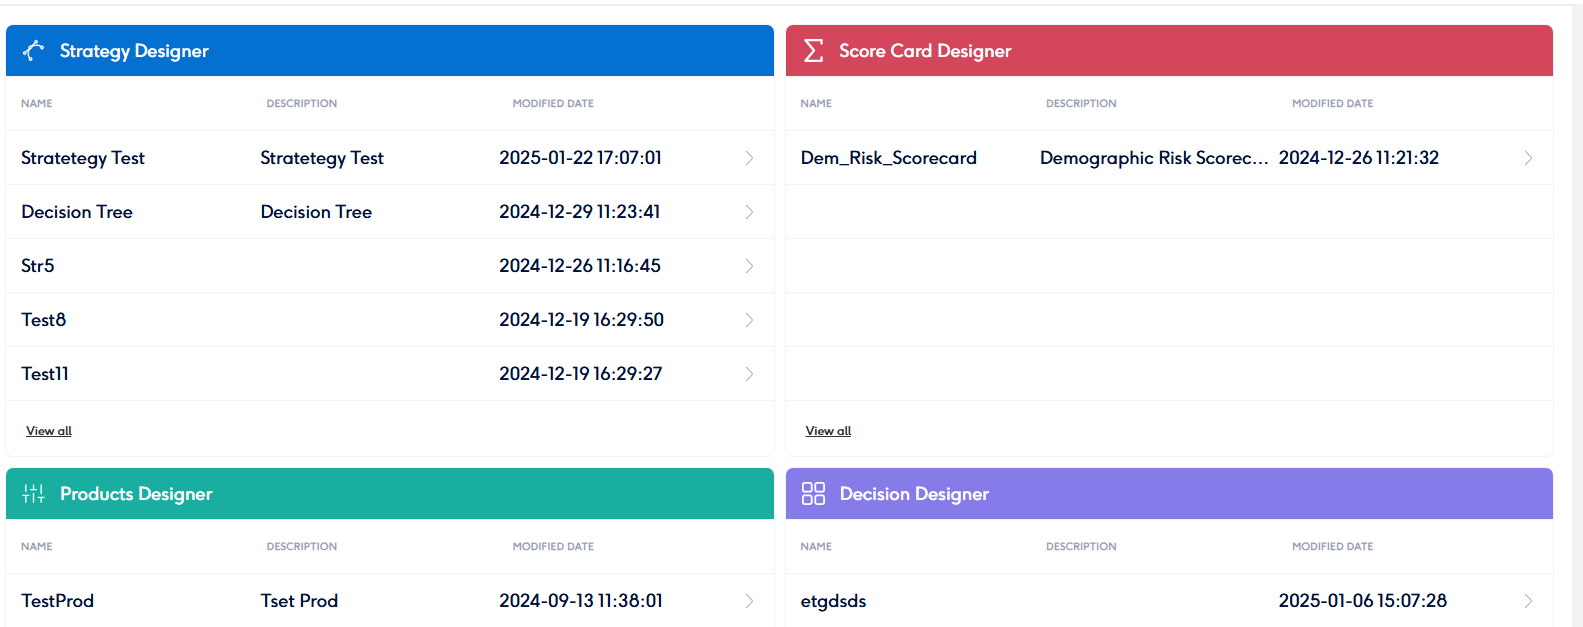Click the Products Designer sliders icon
This screenshot has height=627, width=1583.
pos(34,494)
